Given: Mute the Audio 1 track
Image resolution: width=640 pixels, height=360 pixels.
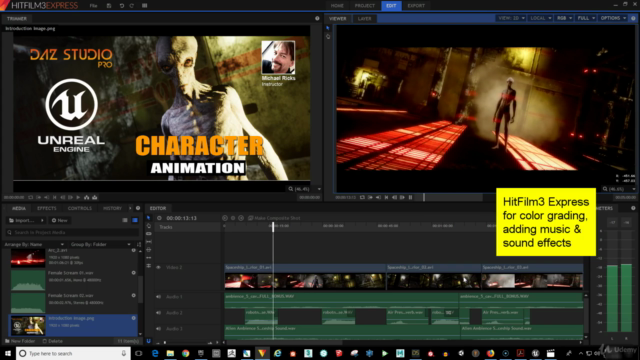Looking at the screenshot, I should (x=158, y=297).
